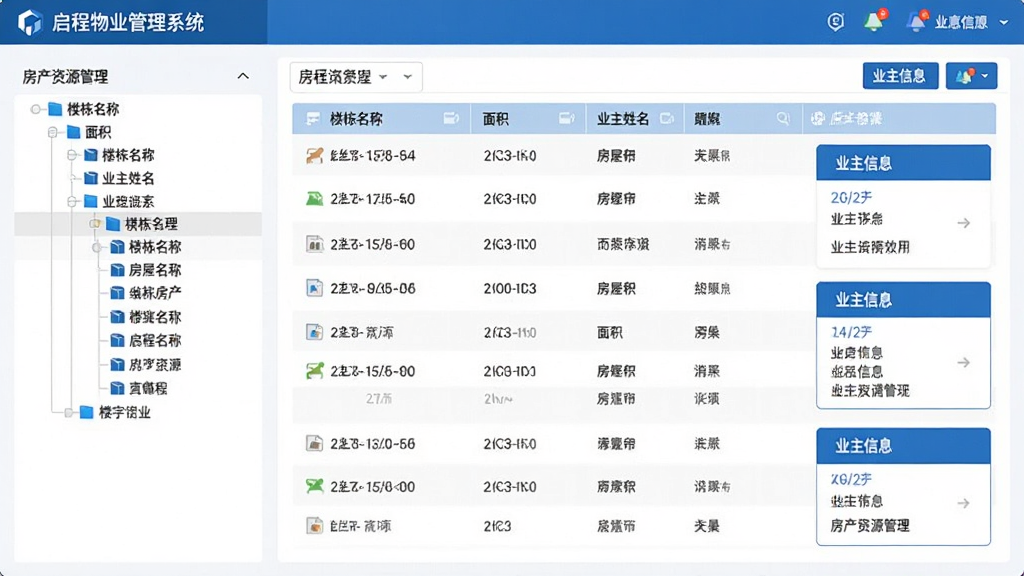Viewport: 1024px width, 576px height.
Task: Click the 业主信息 header of the 14/2 card
Action: click(x=903, y=300)
